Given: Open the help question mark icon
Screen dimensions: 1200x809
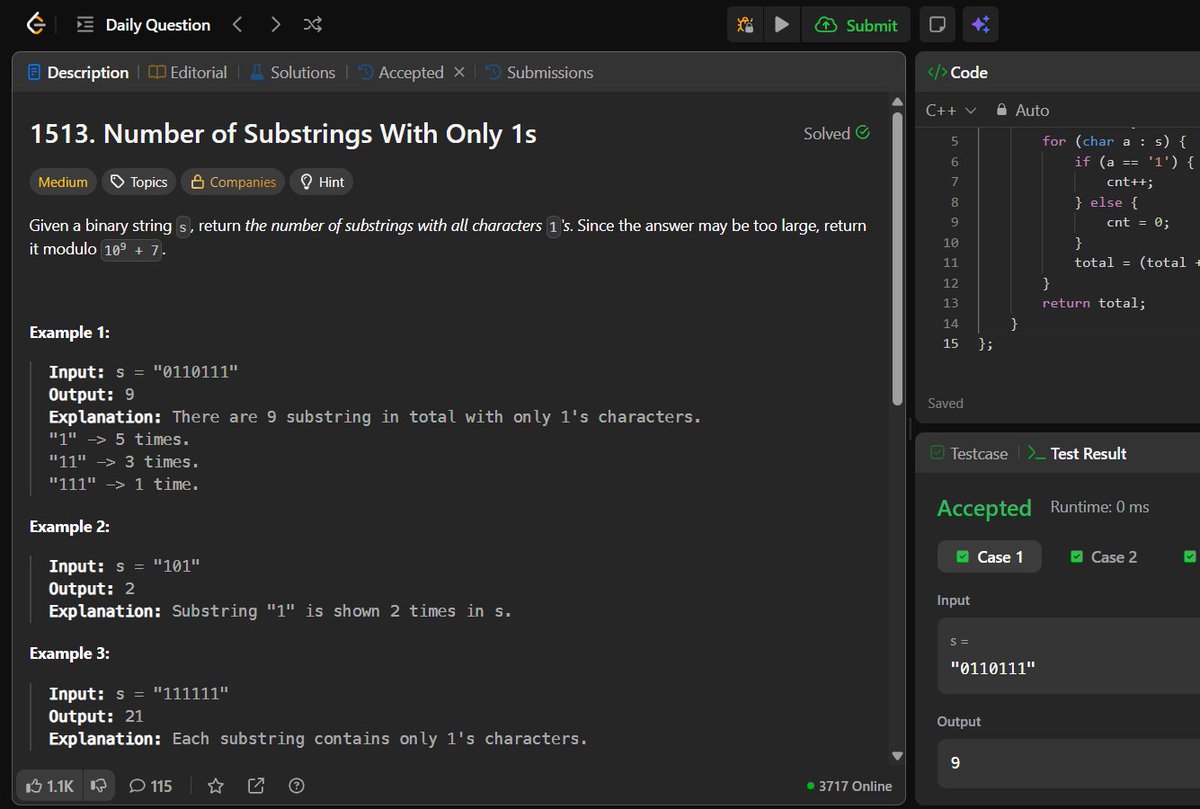Looking at the screenshot, I should (x=296, y=786).
